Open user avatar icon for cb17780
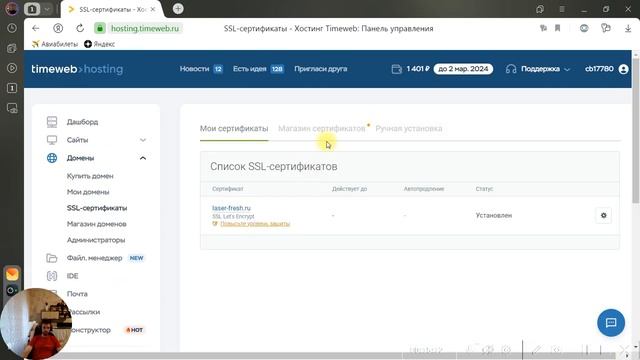This screenshot has height=360, width=640. pos(623,69)
